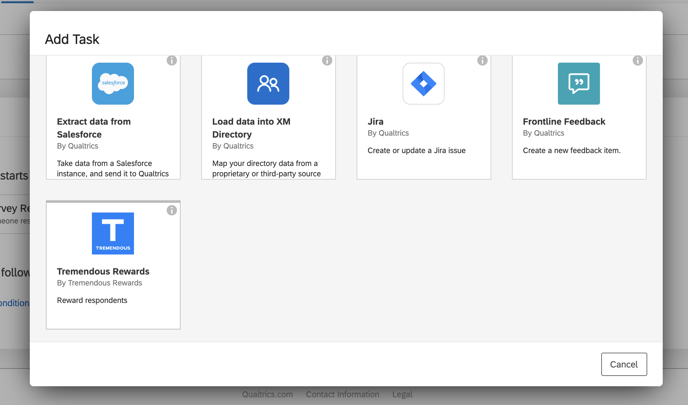
Task: Show info icon on Jira card
Action: click(x=482, y=61)
